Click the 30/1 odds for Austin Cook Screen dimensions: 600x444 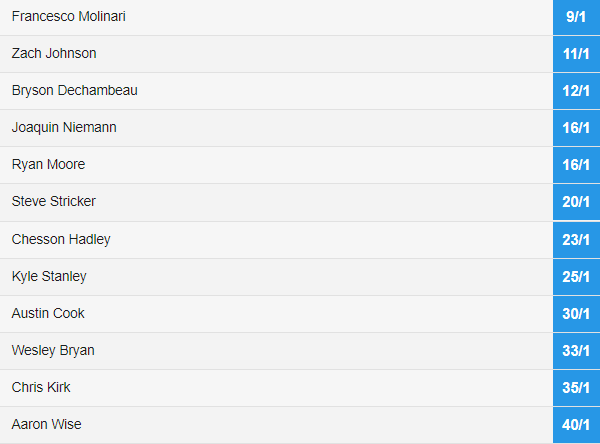point(576,314)
